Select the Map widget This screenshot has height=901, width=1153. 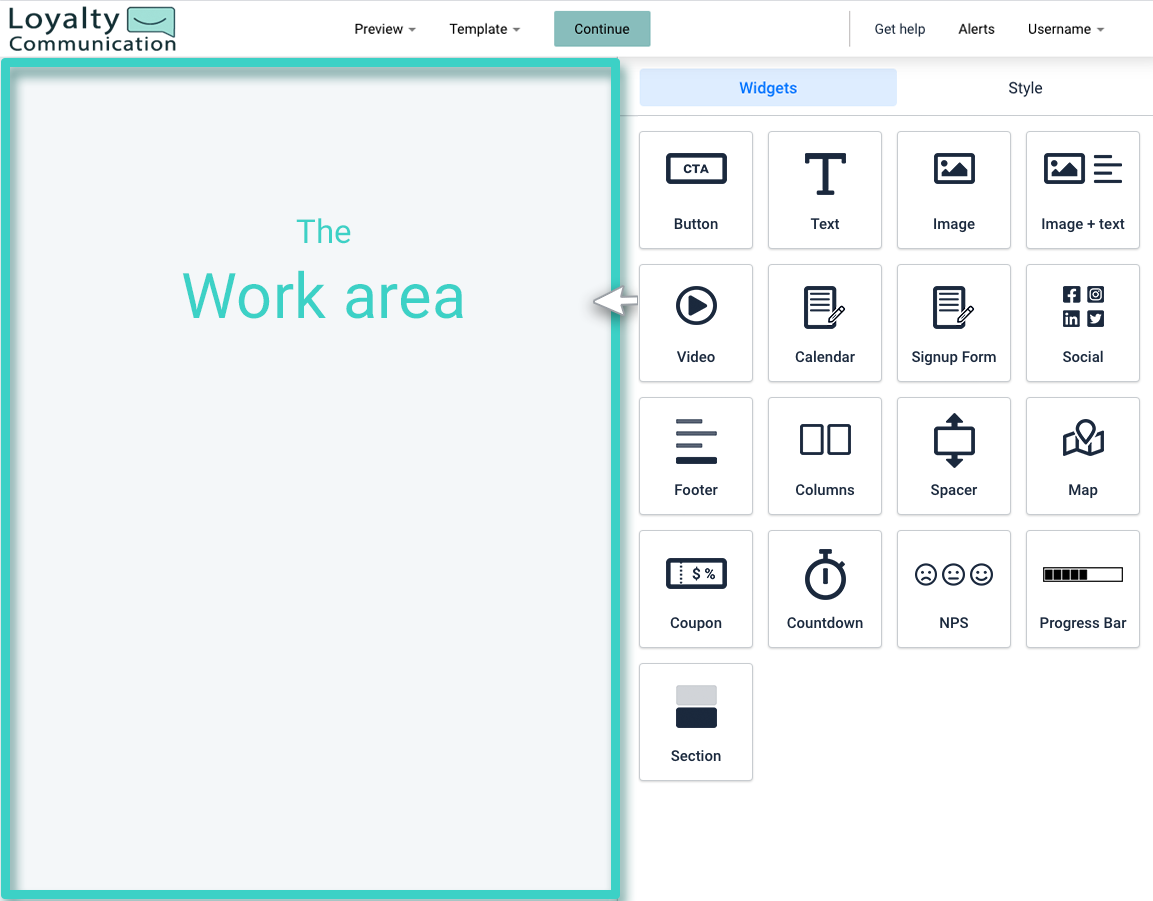click(x=1082, y=456)
